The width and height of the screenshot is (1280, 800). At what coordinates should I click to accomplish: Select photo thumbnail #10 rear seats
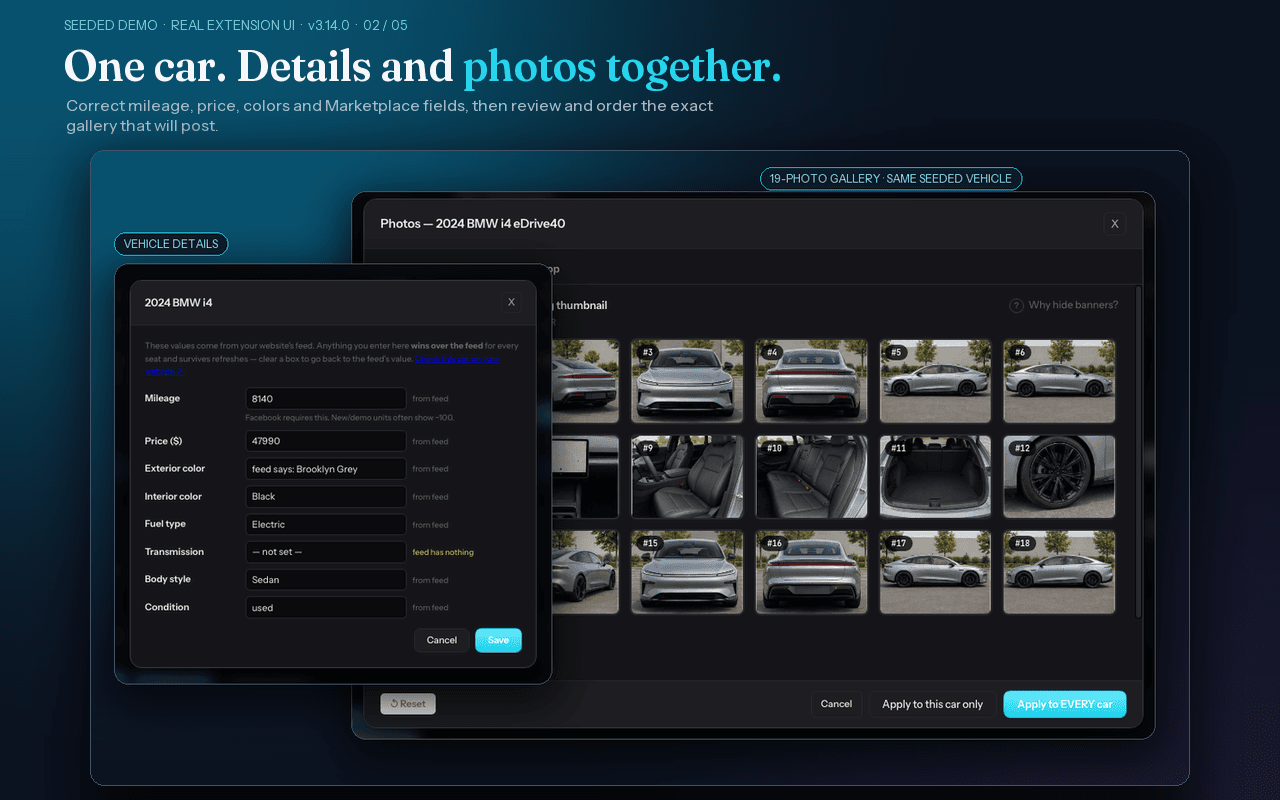tap(811, 477)
